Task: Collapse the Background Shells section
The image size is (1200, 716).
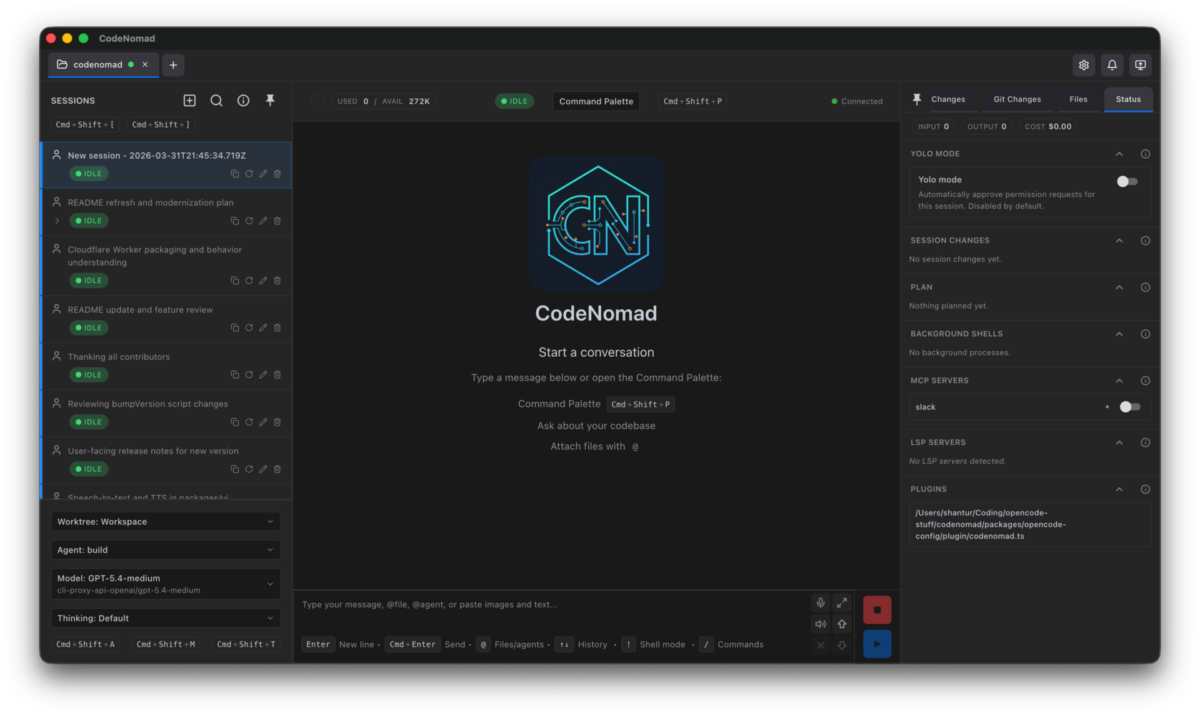Action: click(1119, 334)
